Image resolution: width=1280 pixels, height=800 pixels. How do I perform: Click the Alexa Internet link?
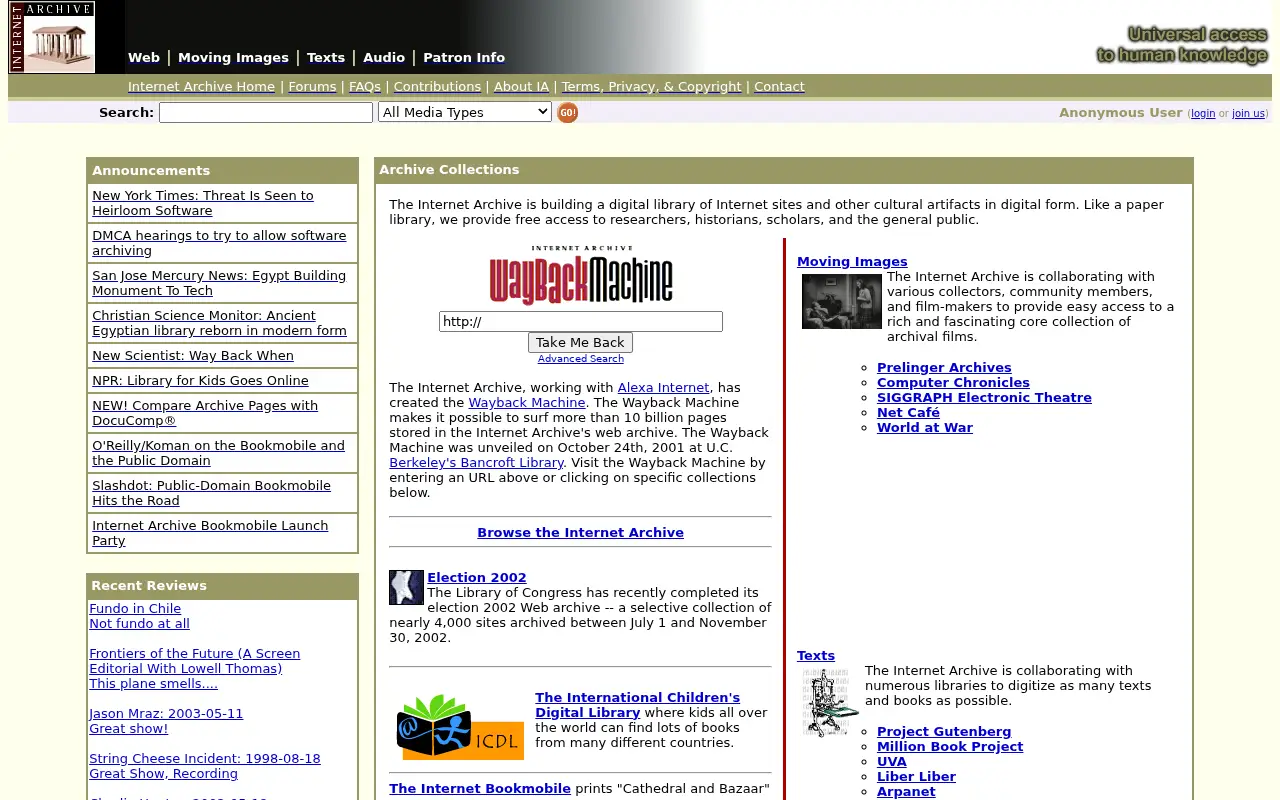pyautogui.click(x=663, y=388)
